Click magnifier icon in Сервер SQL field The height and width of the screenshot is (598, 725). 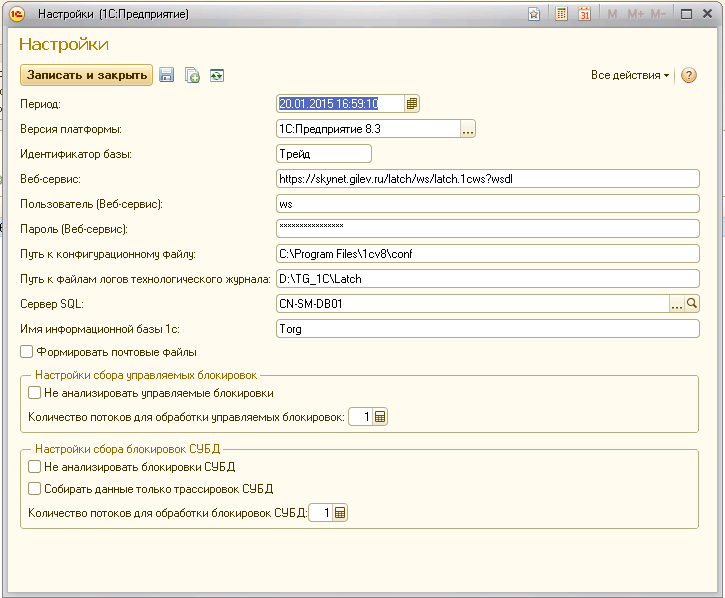(x=692, y=304)
